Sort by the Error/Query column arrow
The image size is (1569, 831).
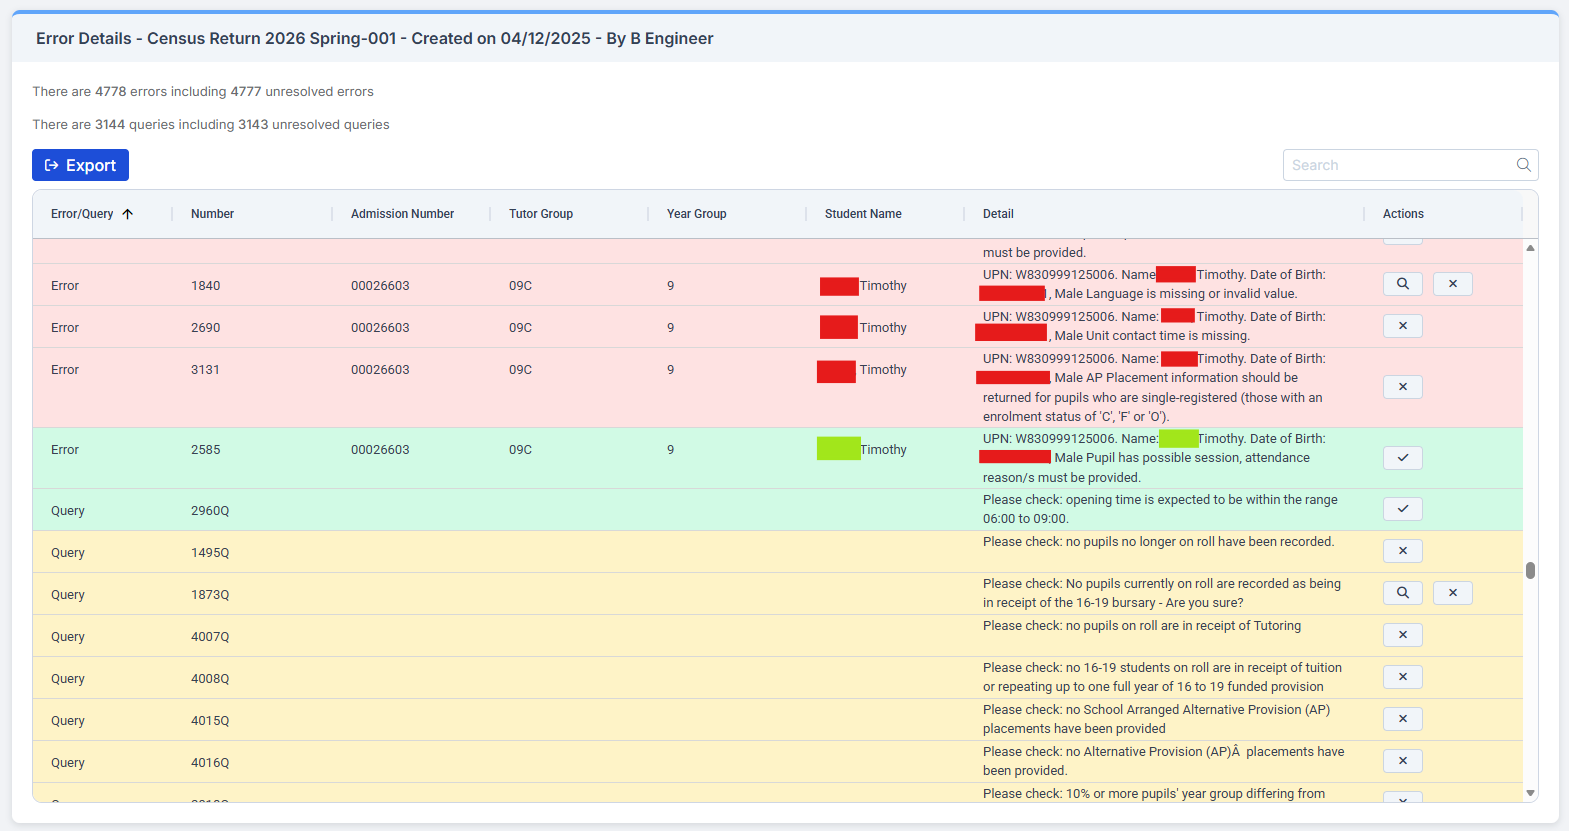coord(128,214)
